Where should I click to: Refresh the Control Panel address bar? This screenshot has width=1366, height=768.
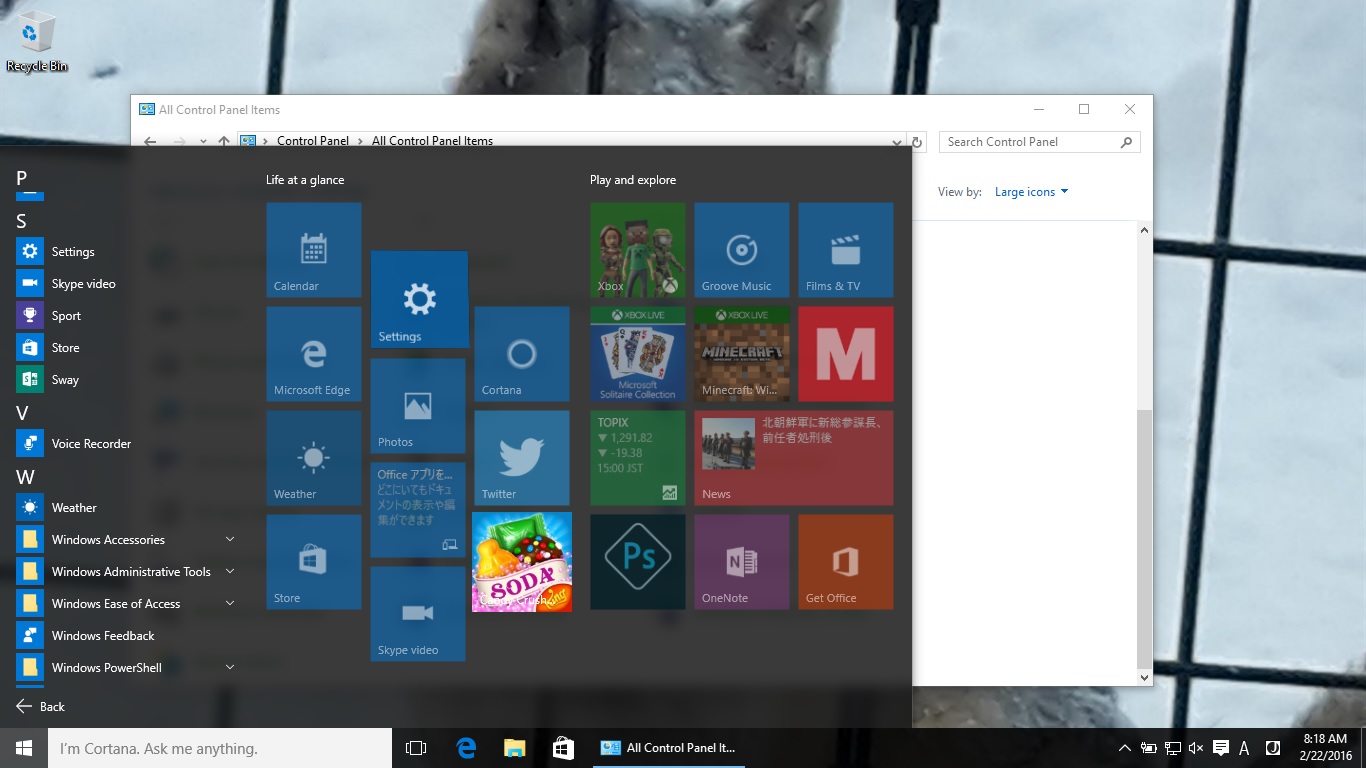point(917,142)
